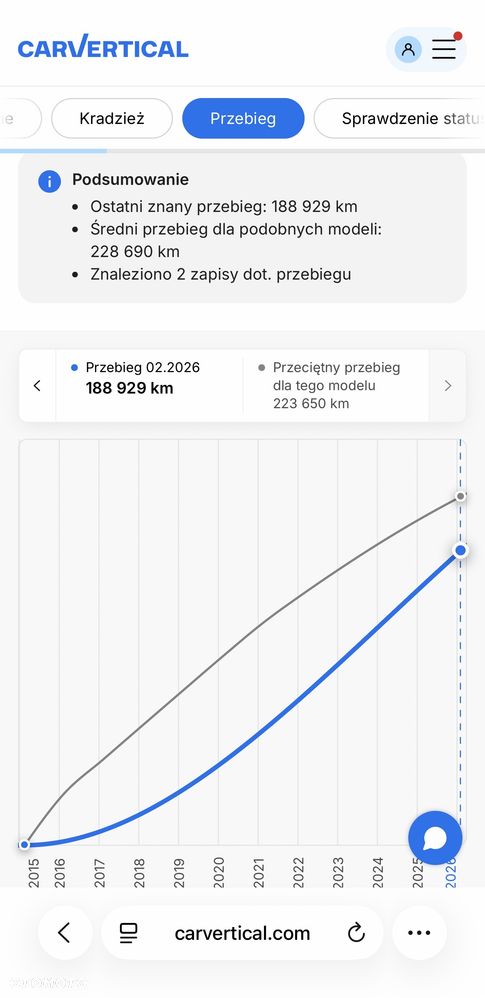
Task: Tap the blue info icon beside Podsumowanie
Action: pos(50,181)
